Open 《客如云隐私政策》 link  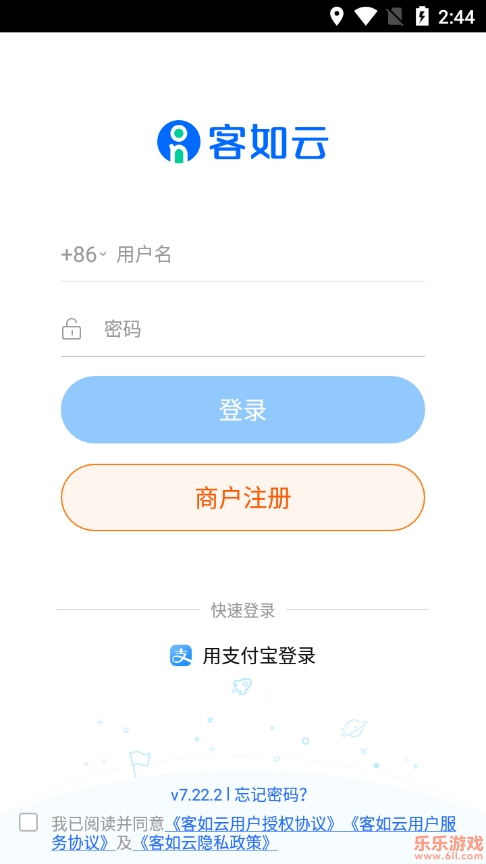204,843
